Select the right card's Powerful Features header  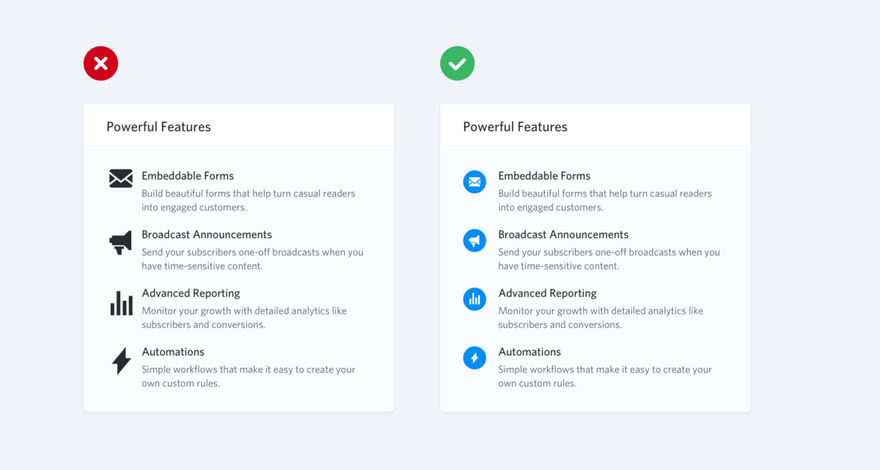coord(515,127)
